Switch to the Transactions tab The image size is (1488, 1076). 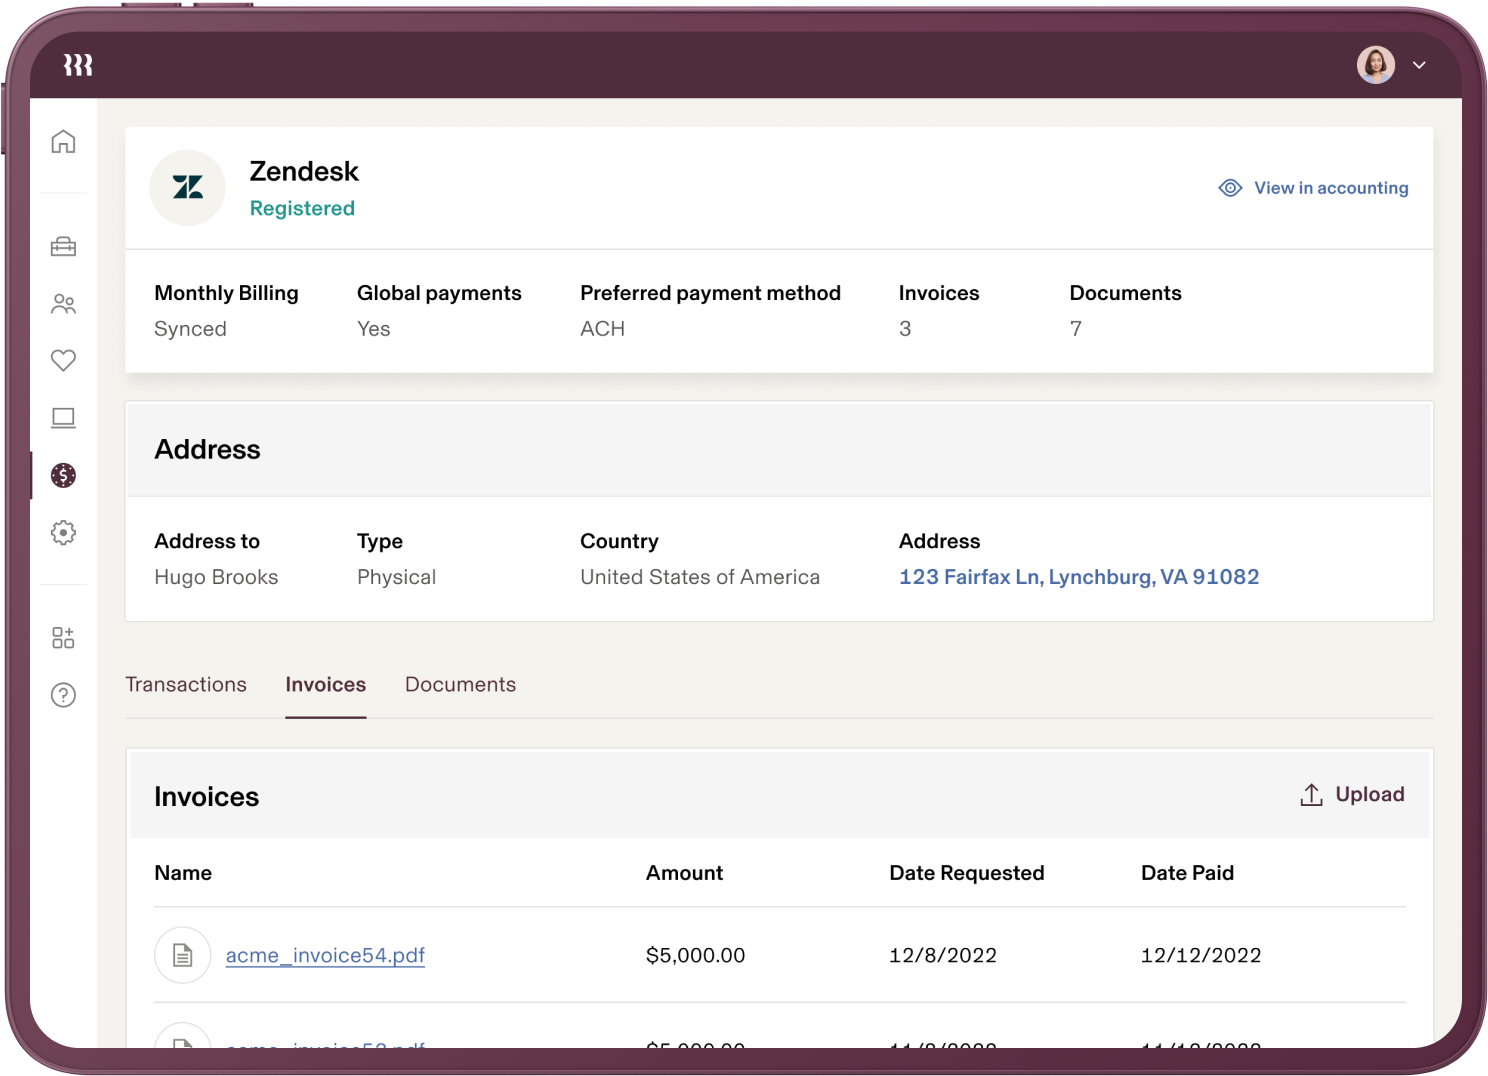[x=186, y=685]
